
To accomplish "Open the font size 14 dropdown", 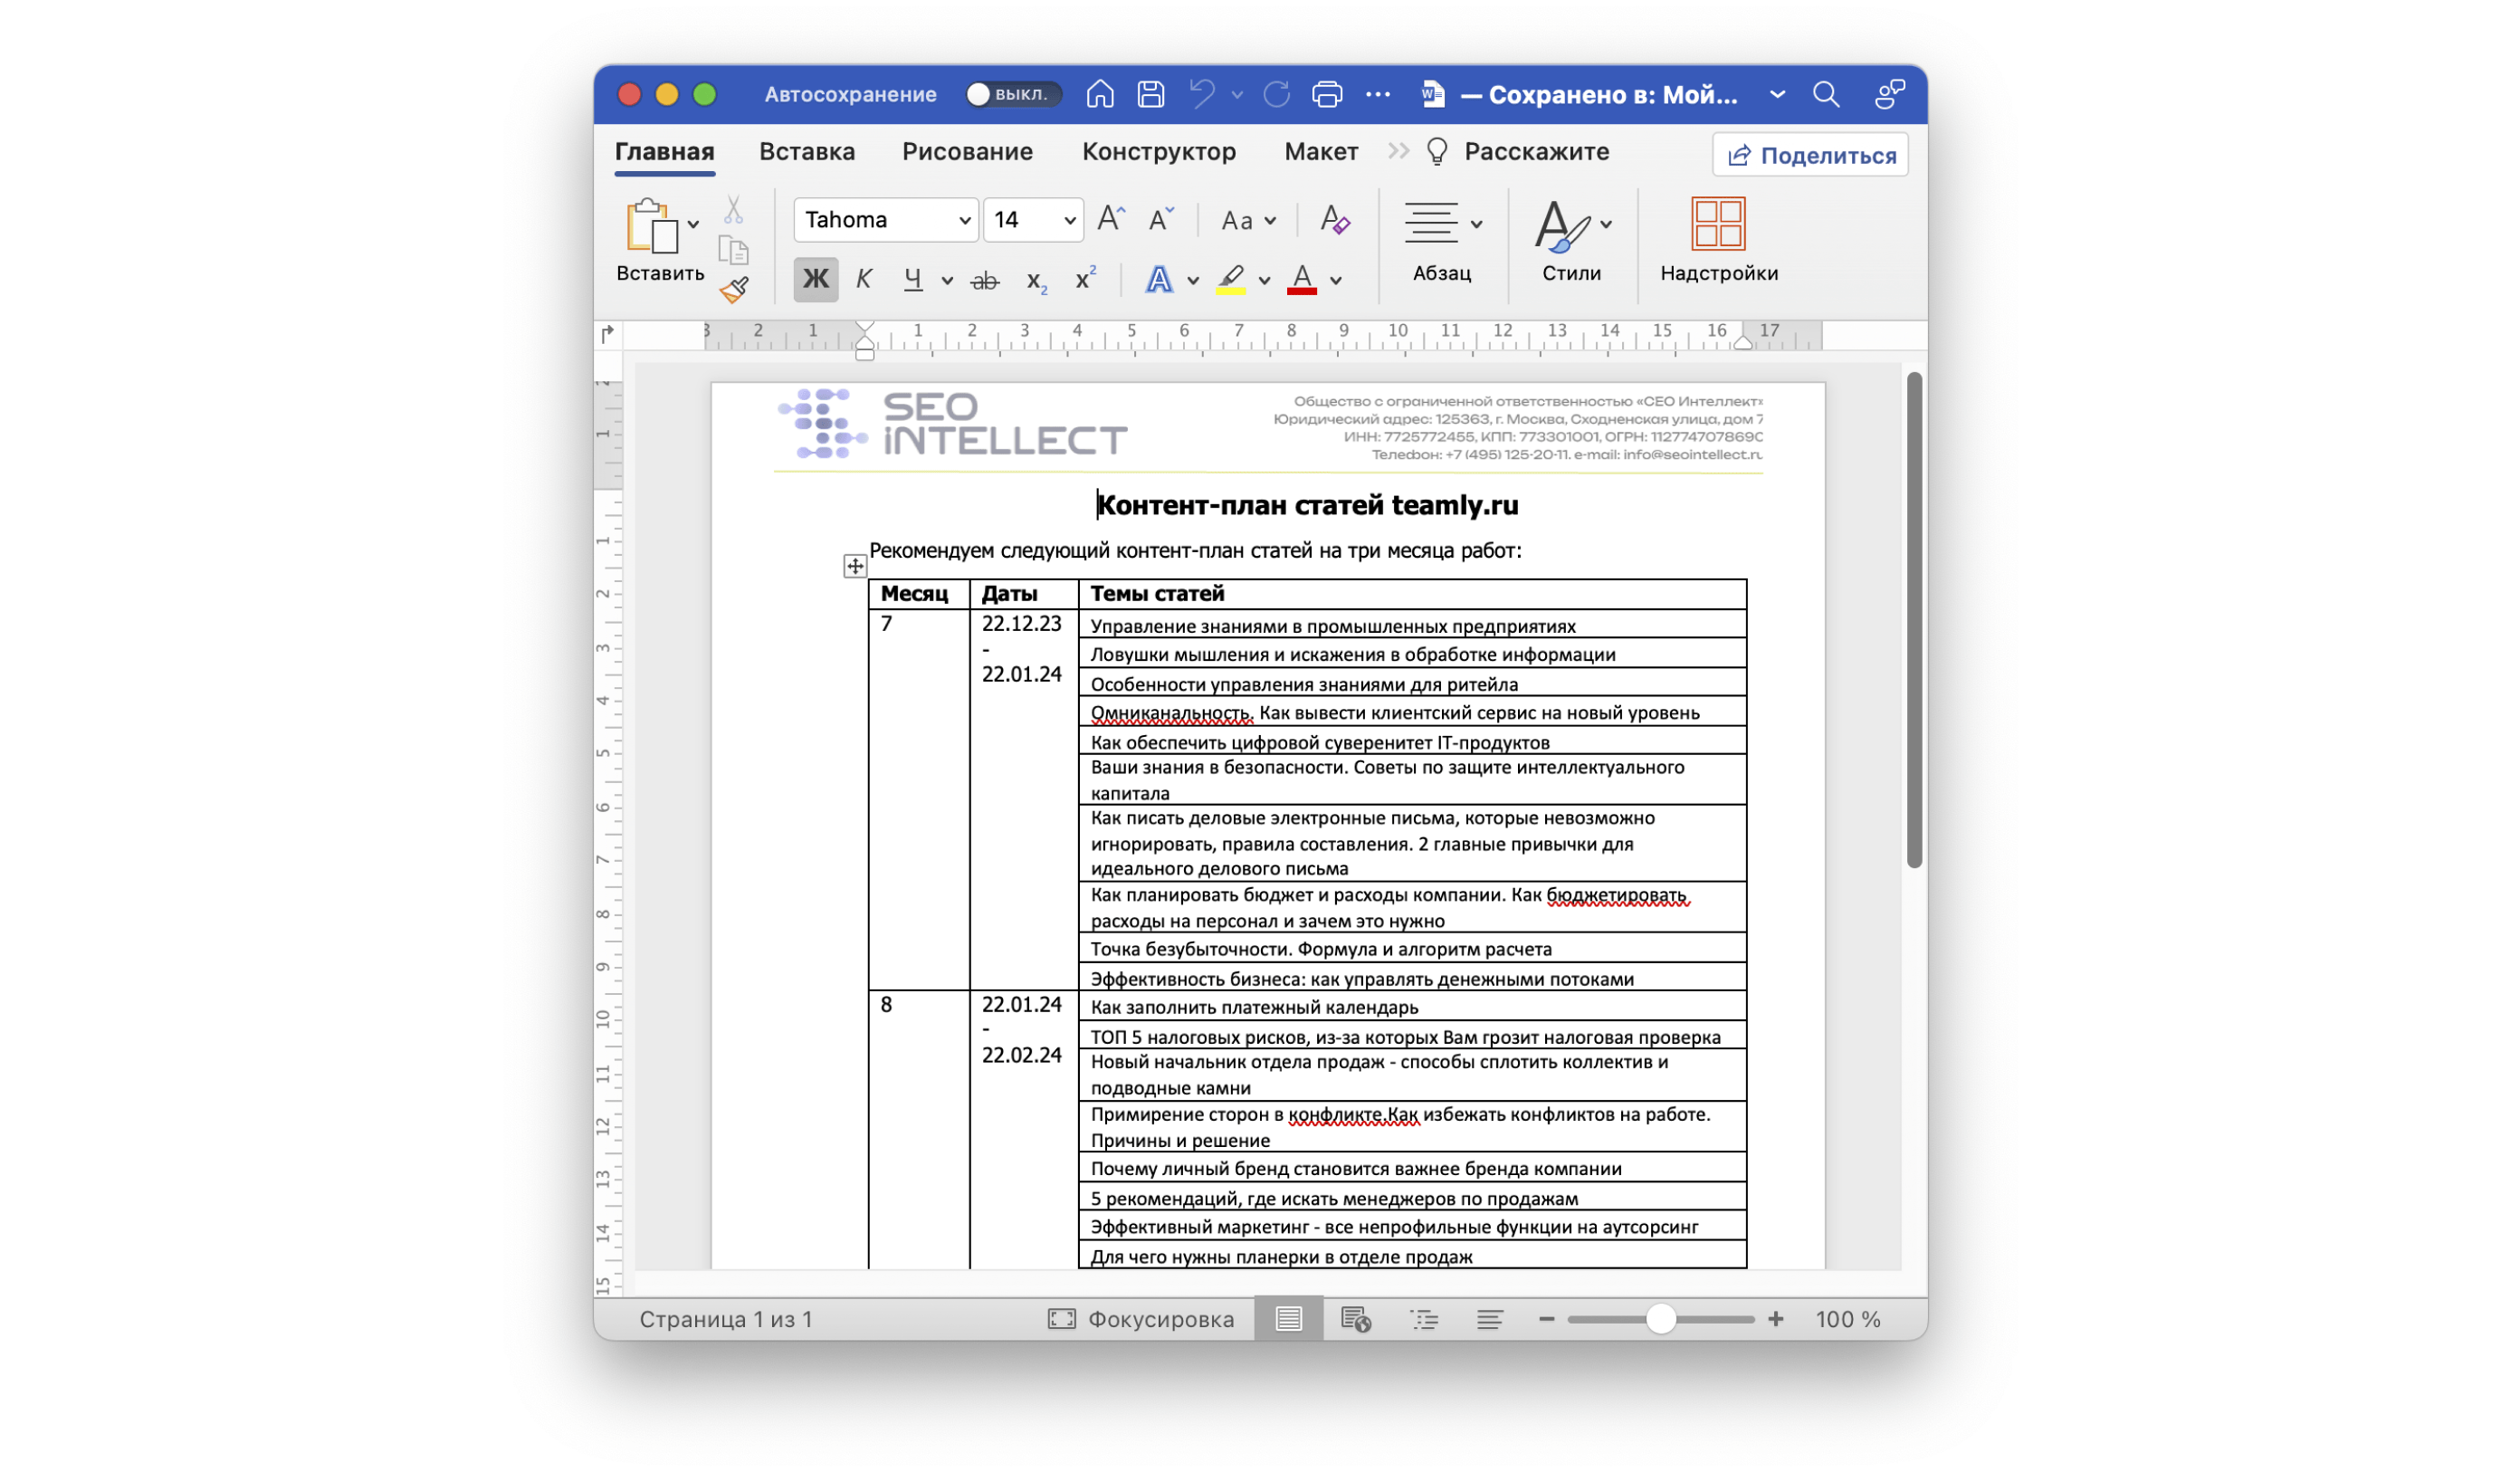I will click(x=1069, y=220).
